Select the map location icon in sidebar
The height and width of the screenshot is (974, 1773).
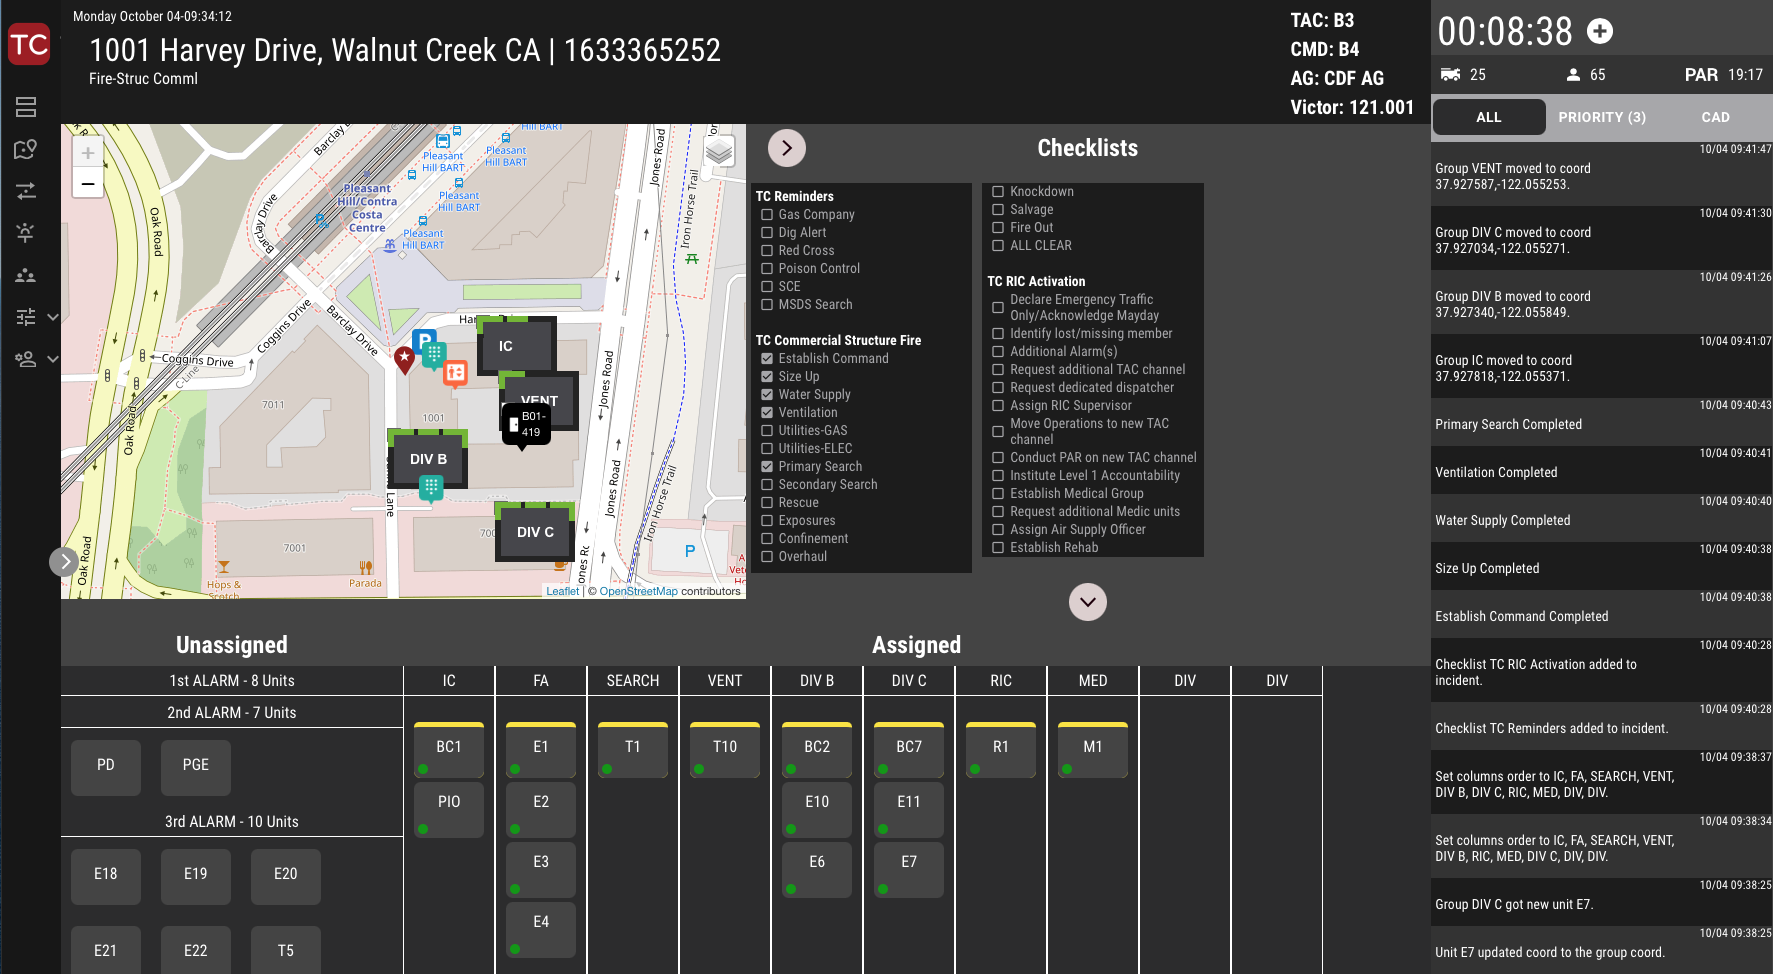(x=25, y=148)
